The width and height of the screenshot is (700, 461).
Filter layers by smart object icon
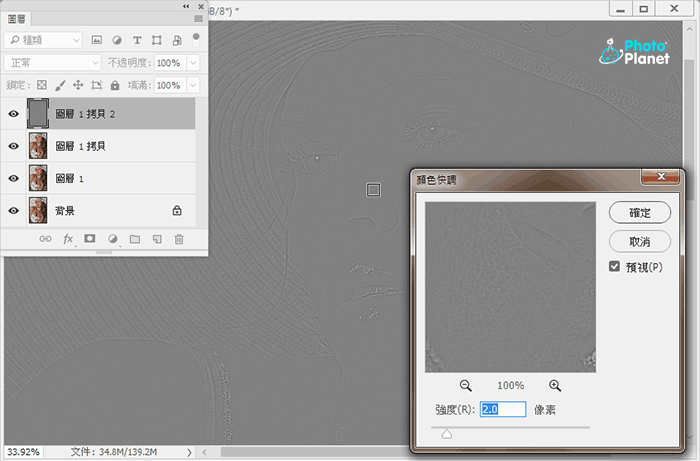click(177, 40)
